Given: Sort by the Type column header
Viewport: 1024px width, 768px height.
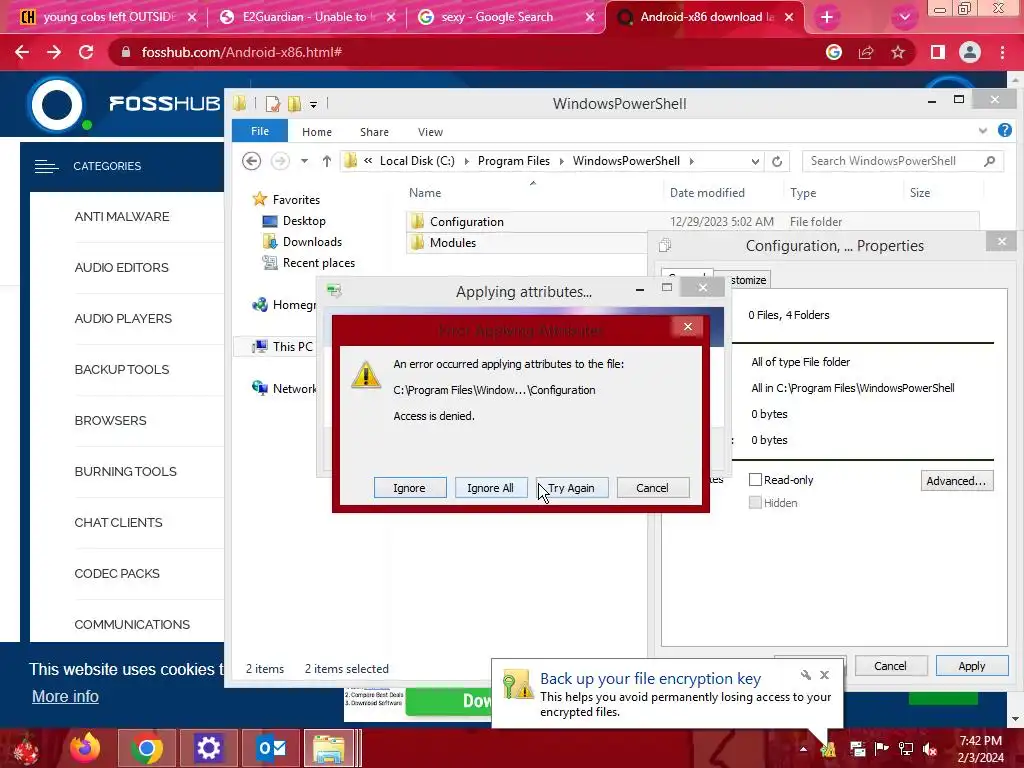Looking at the screenshot, I should click(x=803, y=193).
